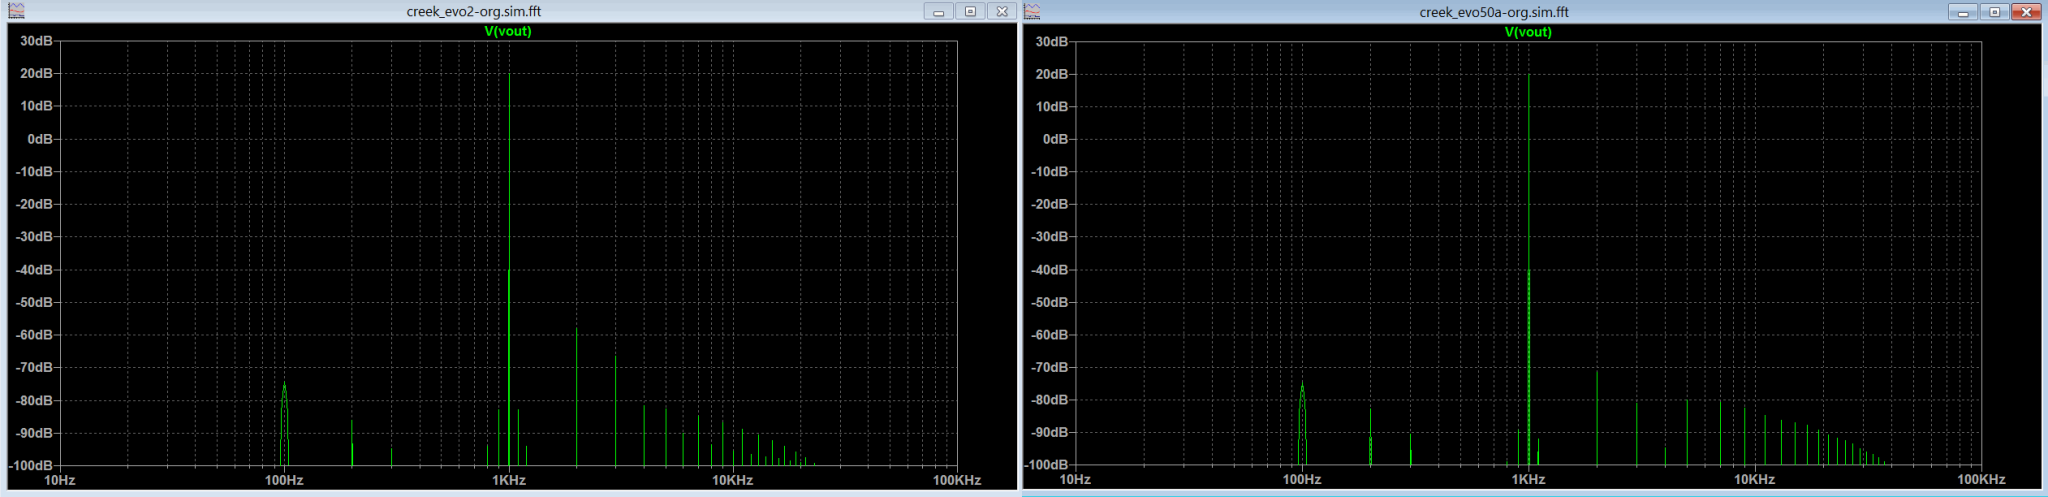This screenshot has width=2048, height=497.
Task: Click the -20dB axis label in the evo2 plot
Action: 35,204
